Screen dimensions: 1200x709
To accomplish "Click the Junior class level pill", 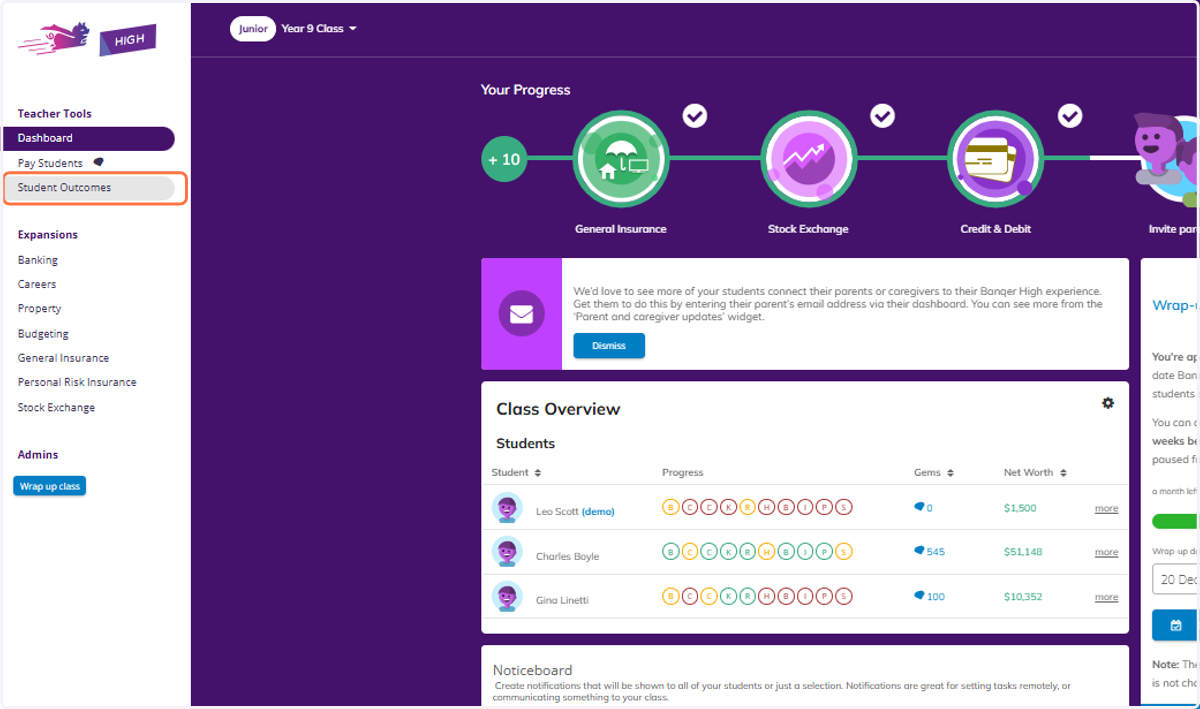I will point(253,29).
